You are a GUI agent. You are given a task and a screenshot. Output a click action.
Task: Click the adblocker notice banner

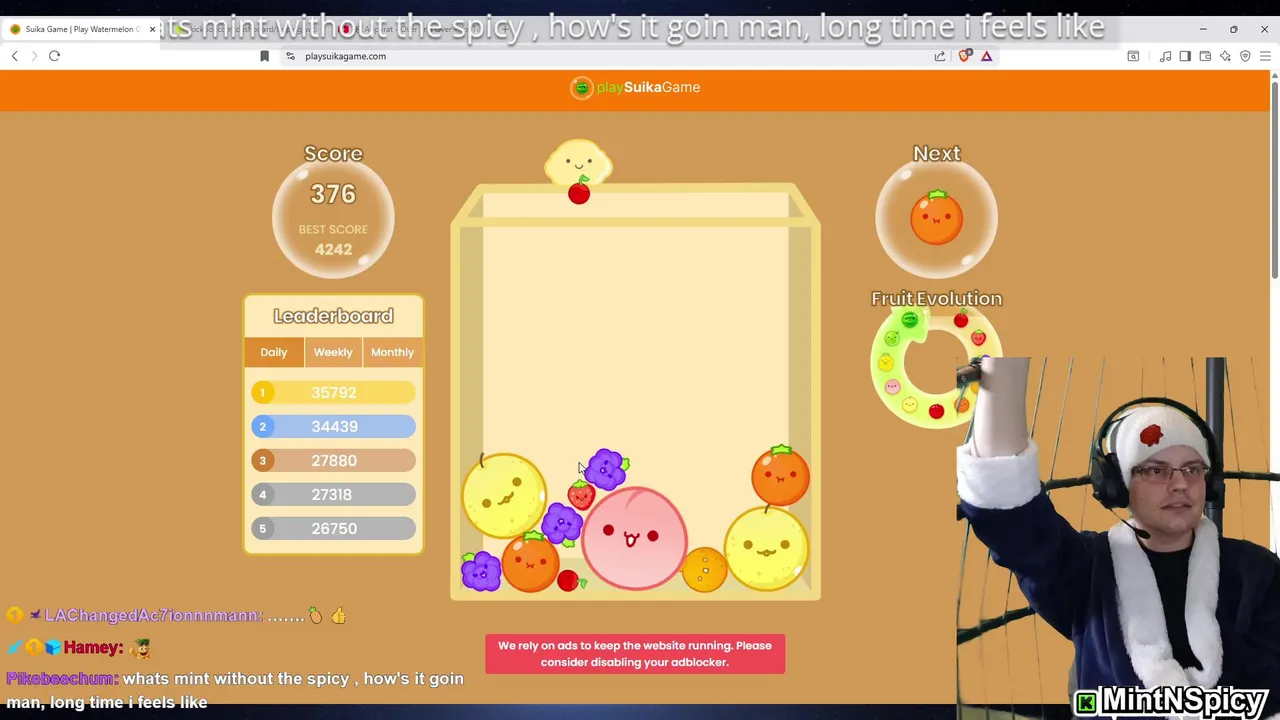point(635,654)
